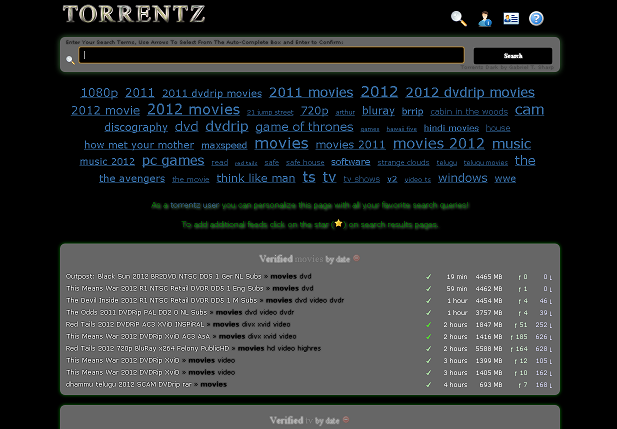Open the the avengers tag
617x429 pixels.
tap(132, 179)
